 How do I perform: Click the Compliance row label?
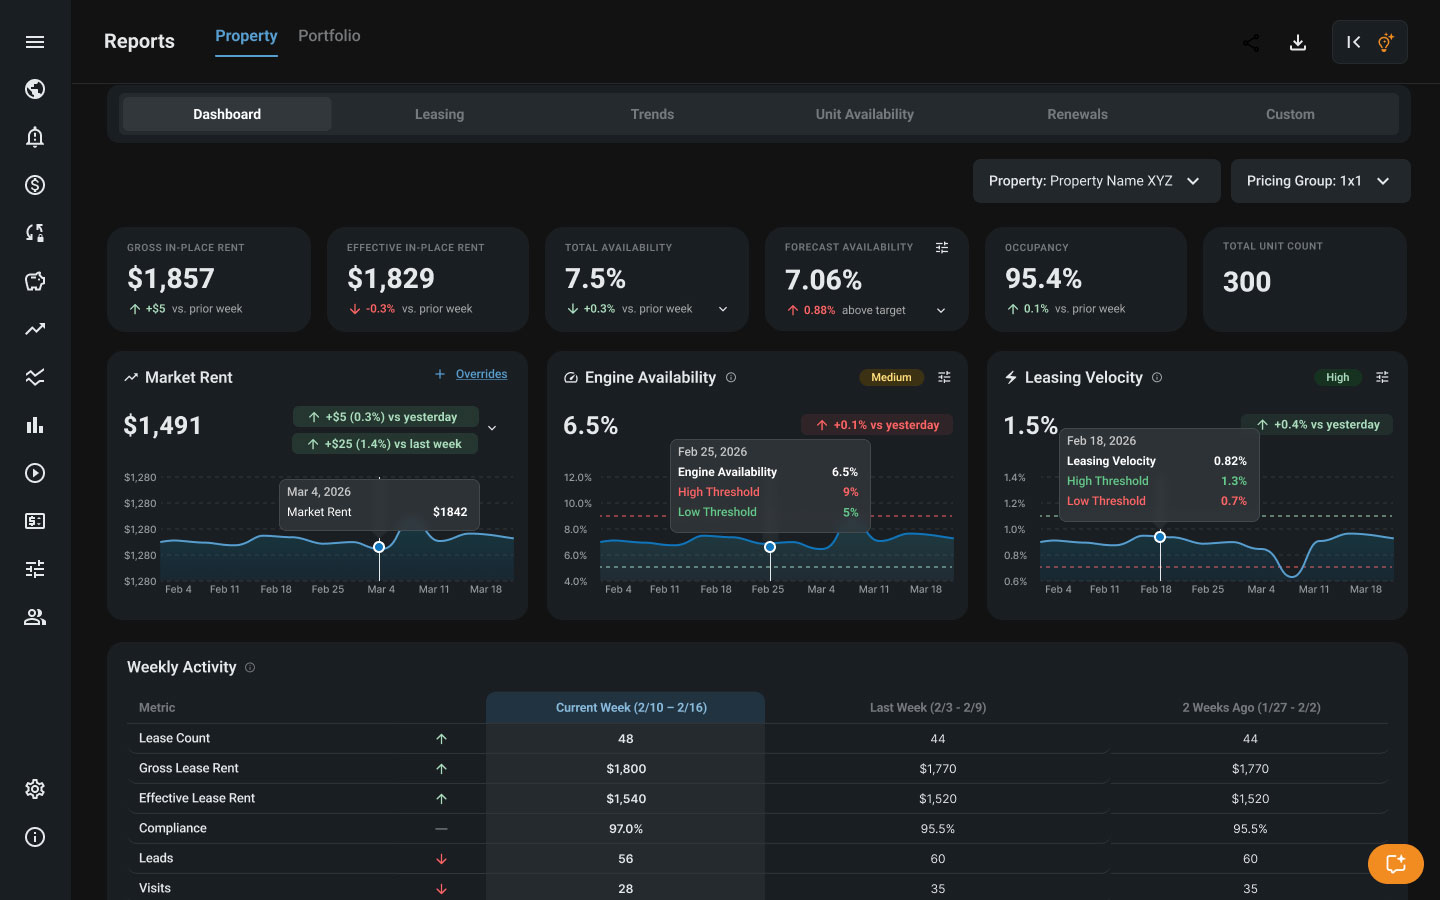click(173, 828)
